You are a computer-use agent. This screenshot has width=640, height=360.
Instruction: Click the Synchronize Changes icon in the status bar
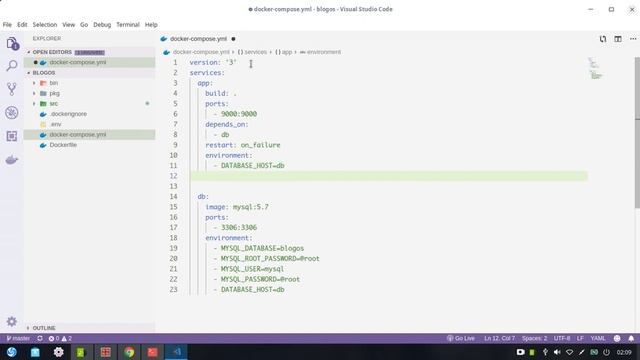40,338
